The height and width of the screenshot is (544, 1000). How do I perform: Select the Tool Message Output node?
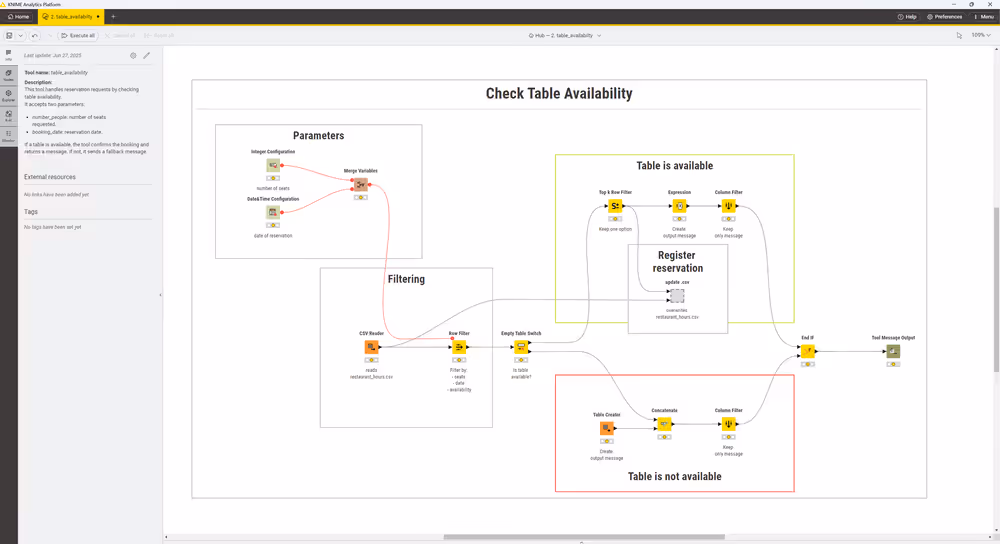tap(893, 352)
